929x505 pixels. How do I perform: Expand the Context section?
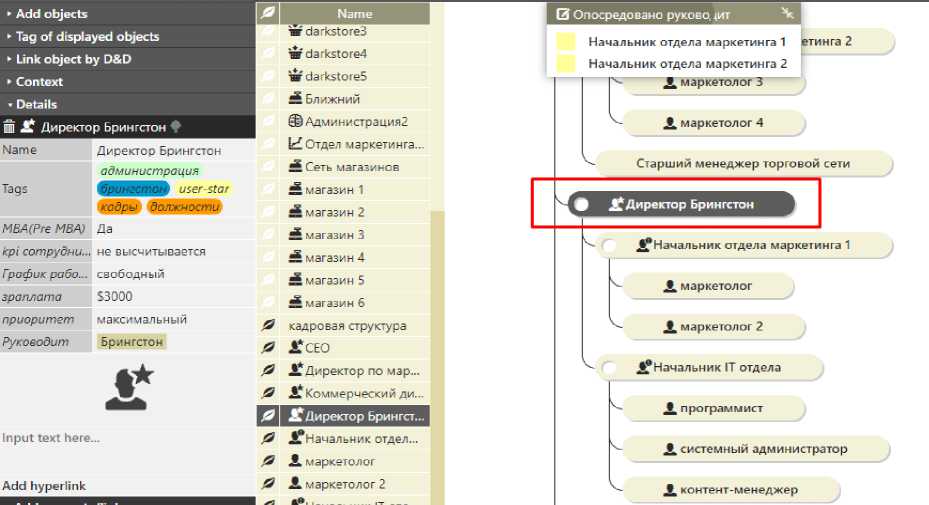(x=127, y=81)
